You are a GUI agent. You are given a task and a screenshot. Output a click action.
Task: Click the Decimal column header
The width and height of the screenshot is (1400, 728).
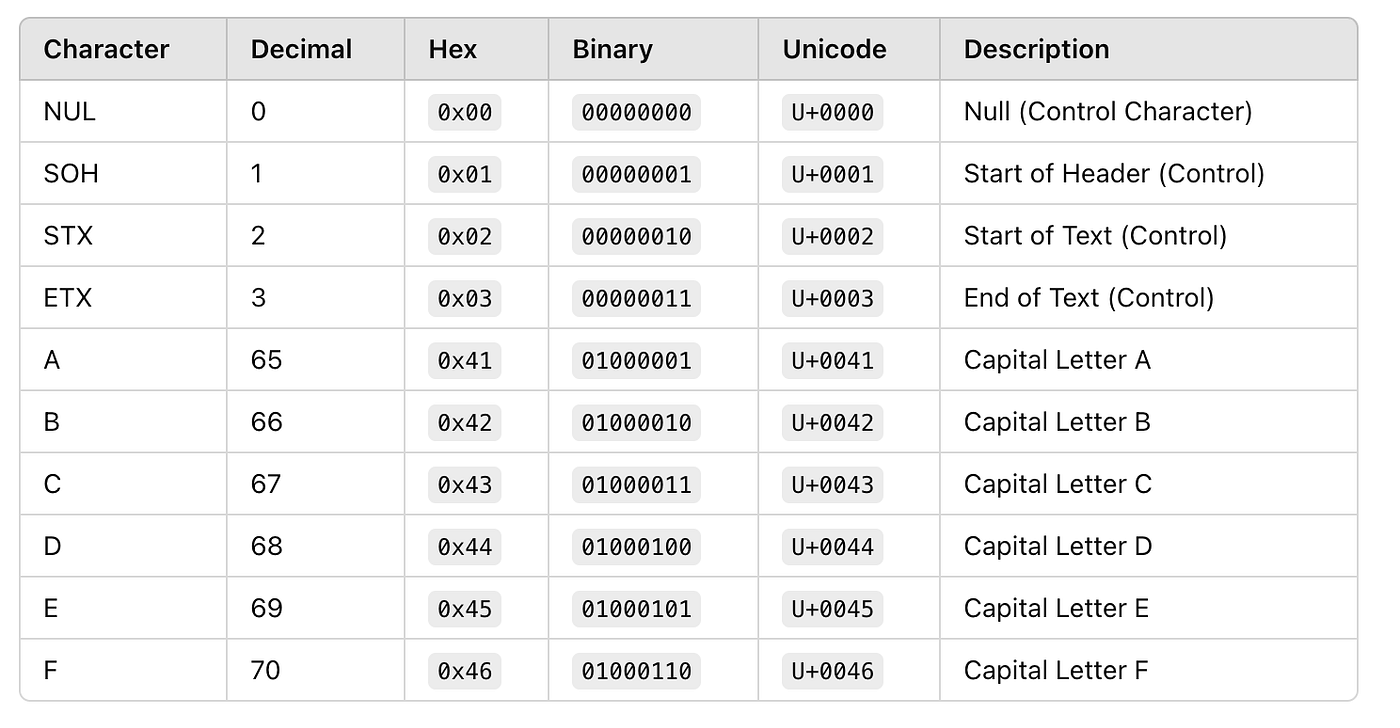click(301, 49)
